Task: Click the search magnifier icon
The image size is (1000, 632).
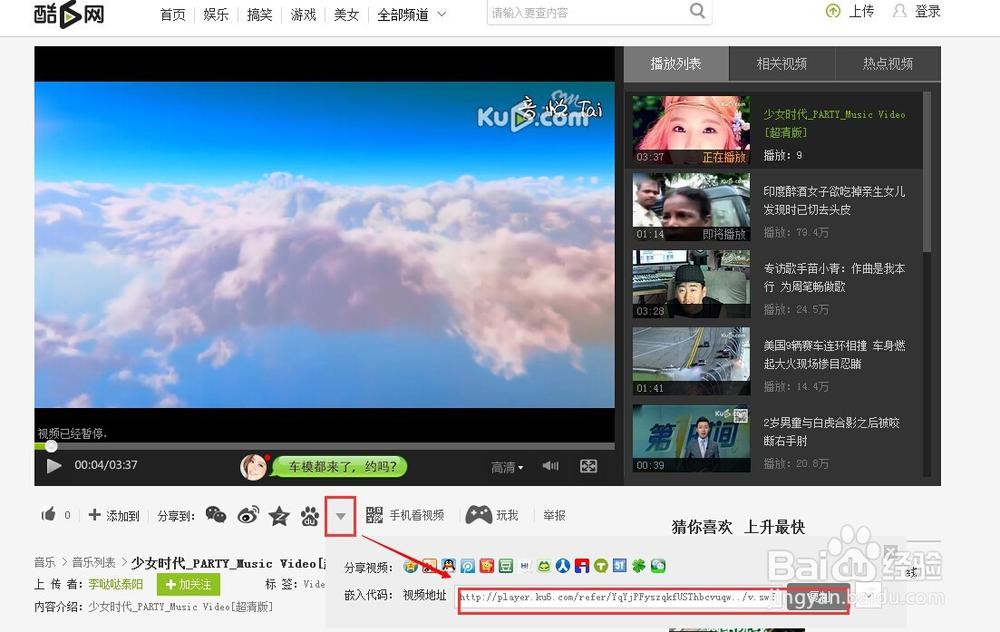Action: coord(697,10)
